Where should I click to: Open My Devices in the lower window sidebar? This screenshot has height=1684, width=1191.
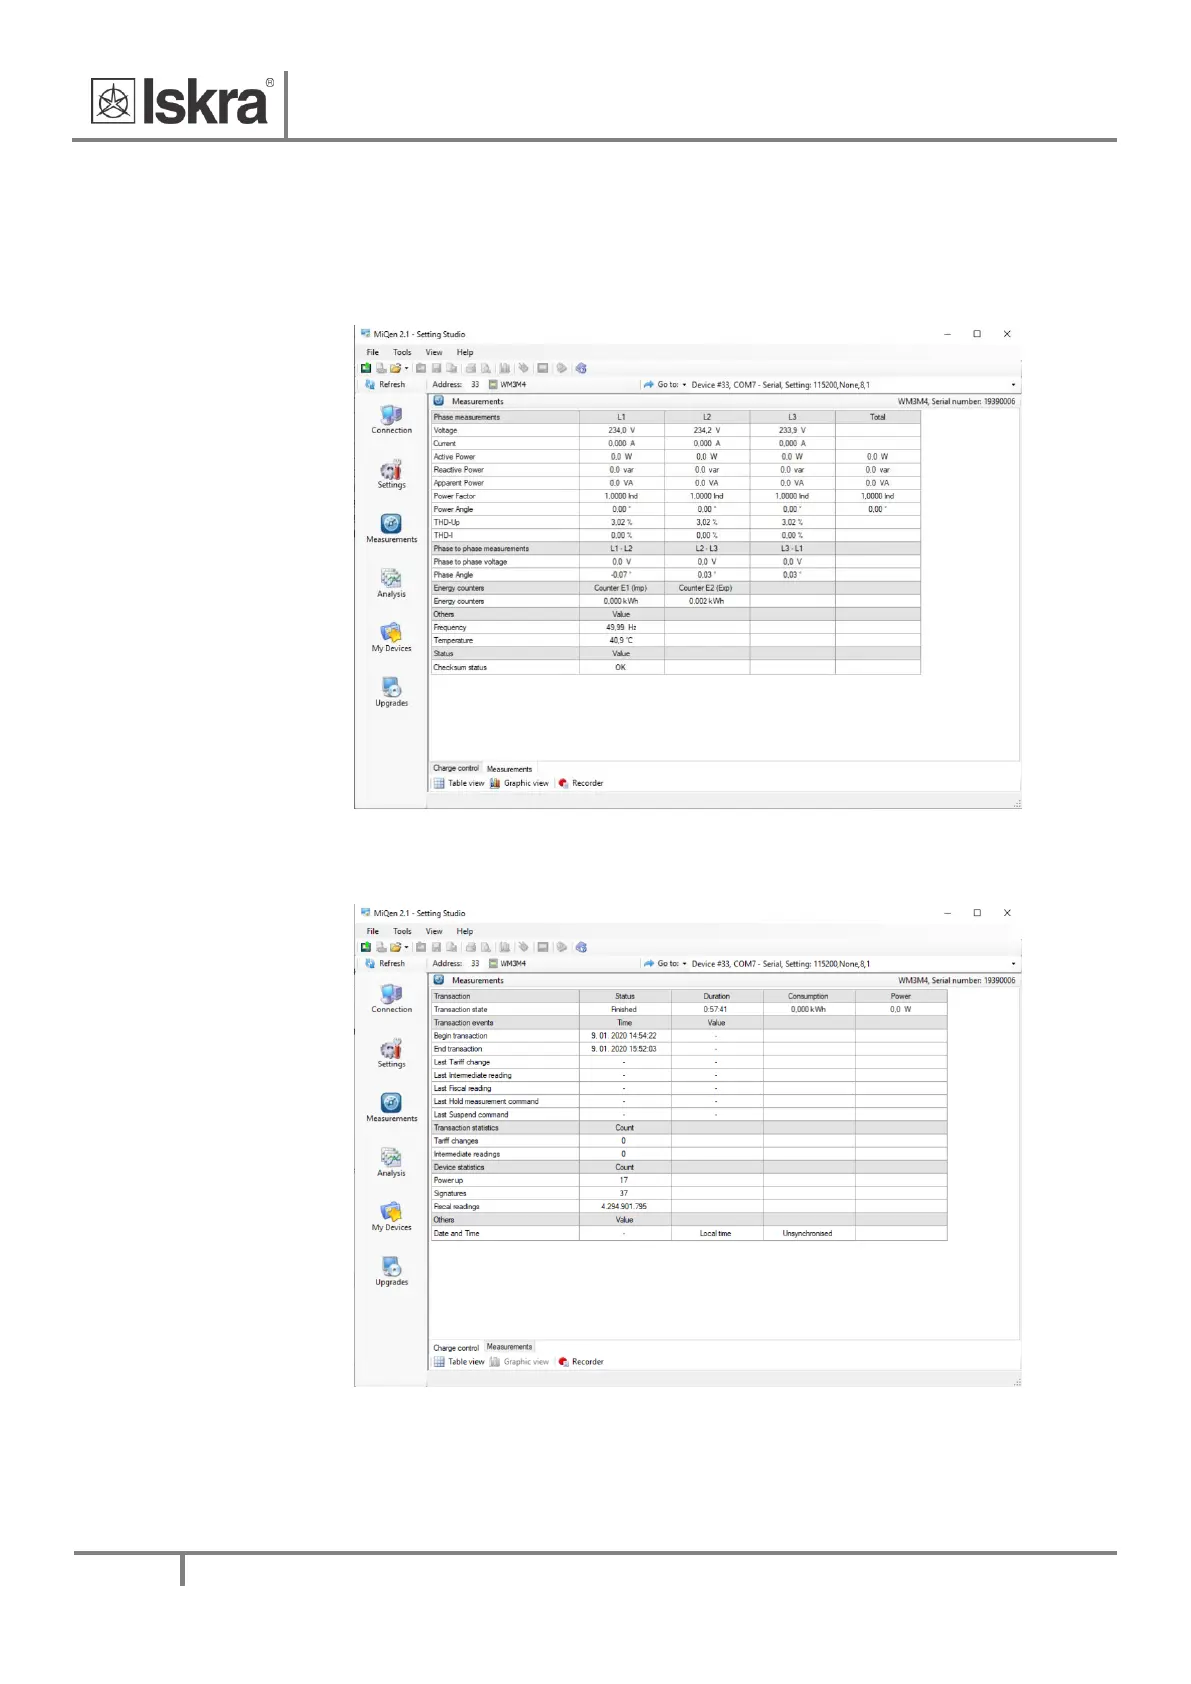391,1216
